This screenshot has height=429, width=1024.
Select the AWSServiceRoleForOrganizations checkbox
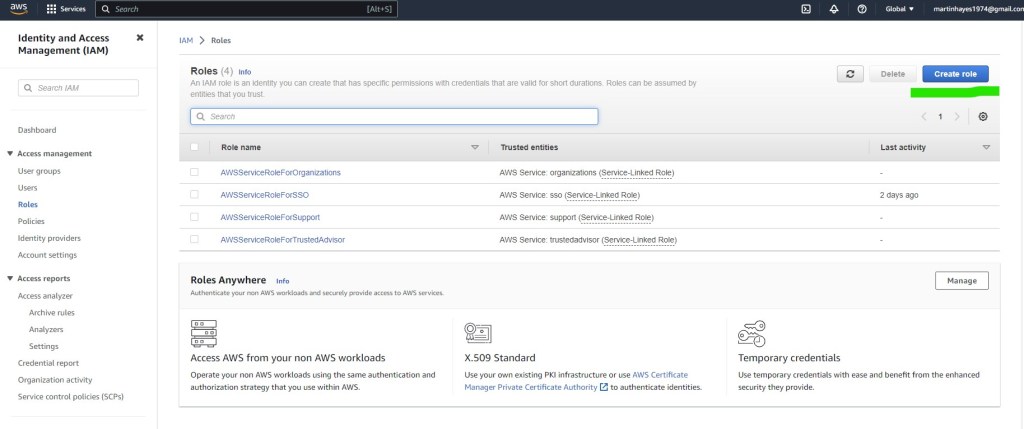tap(194, 172)
